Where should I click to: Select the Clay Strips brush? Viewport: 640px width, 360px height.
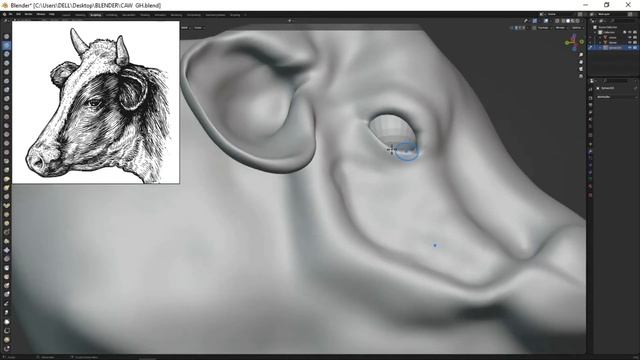pos(7,63)
